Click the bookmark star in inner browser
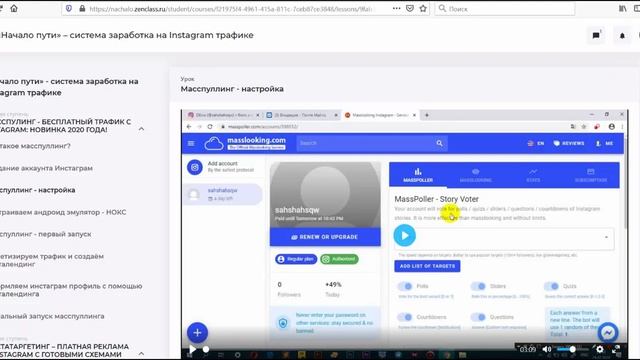The height and width of the screenshot is (360, 640). click(584, 127)
